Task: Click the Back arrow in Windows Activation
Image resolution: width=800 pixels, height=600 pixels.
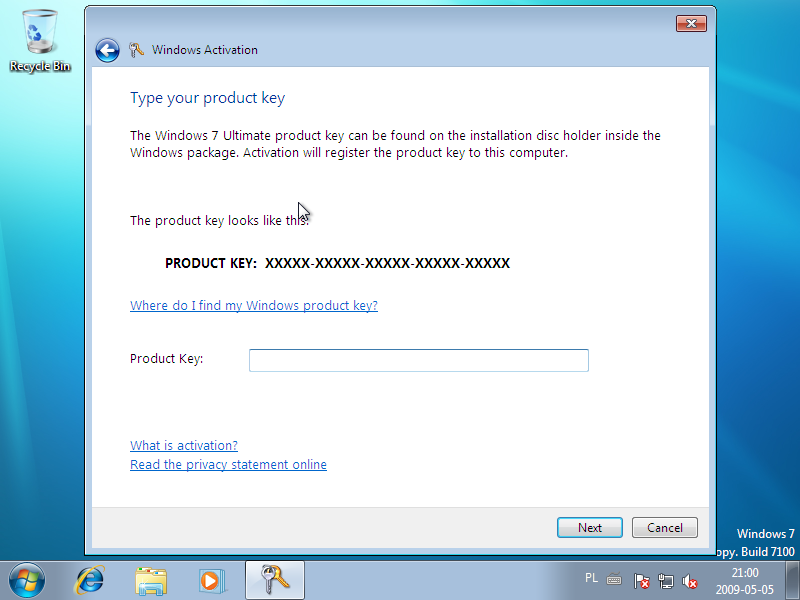Action: click(x=107, y=50)
